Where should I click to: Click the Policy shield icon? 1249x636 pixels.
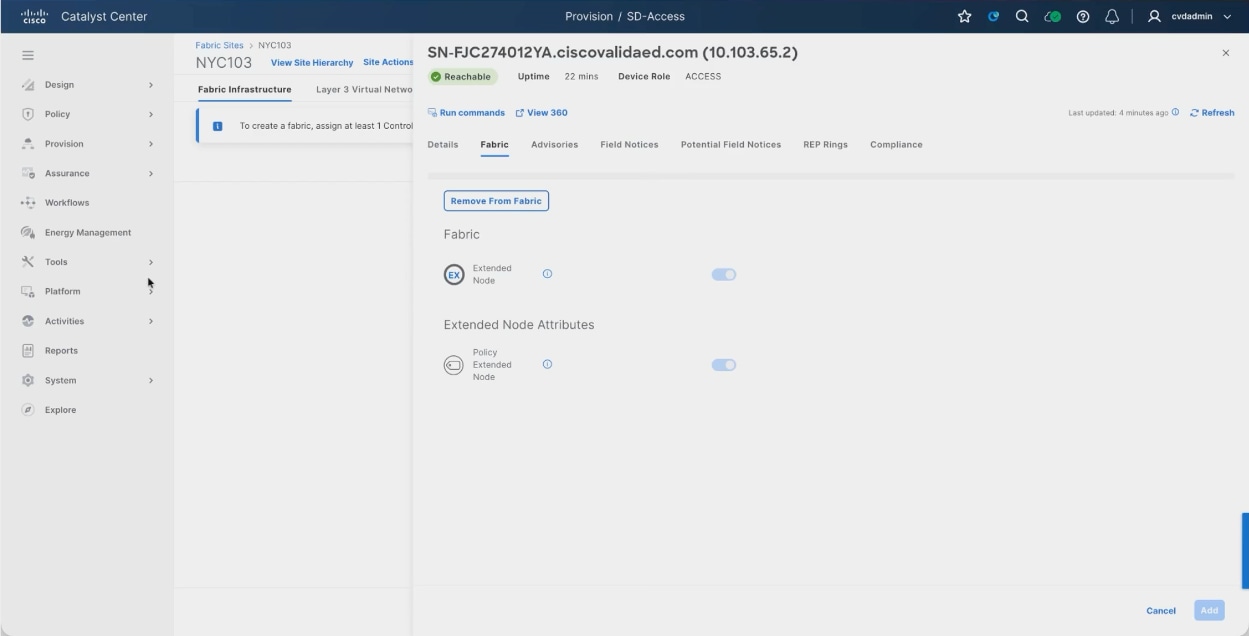[28, 114]
